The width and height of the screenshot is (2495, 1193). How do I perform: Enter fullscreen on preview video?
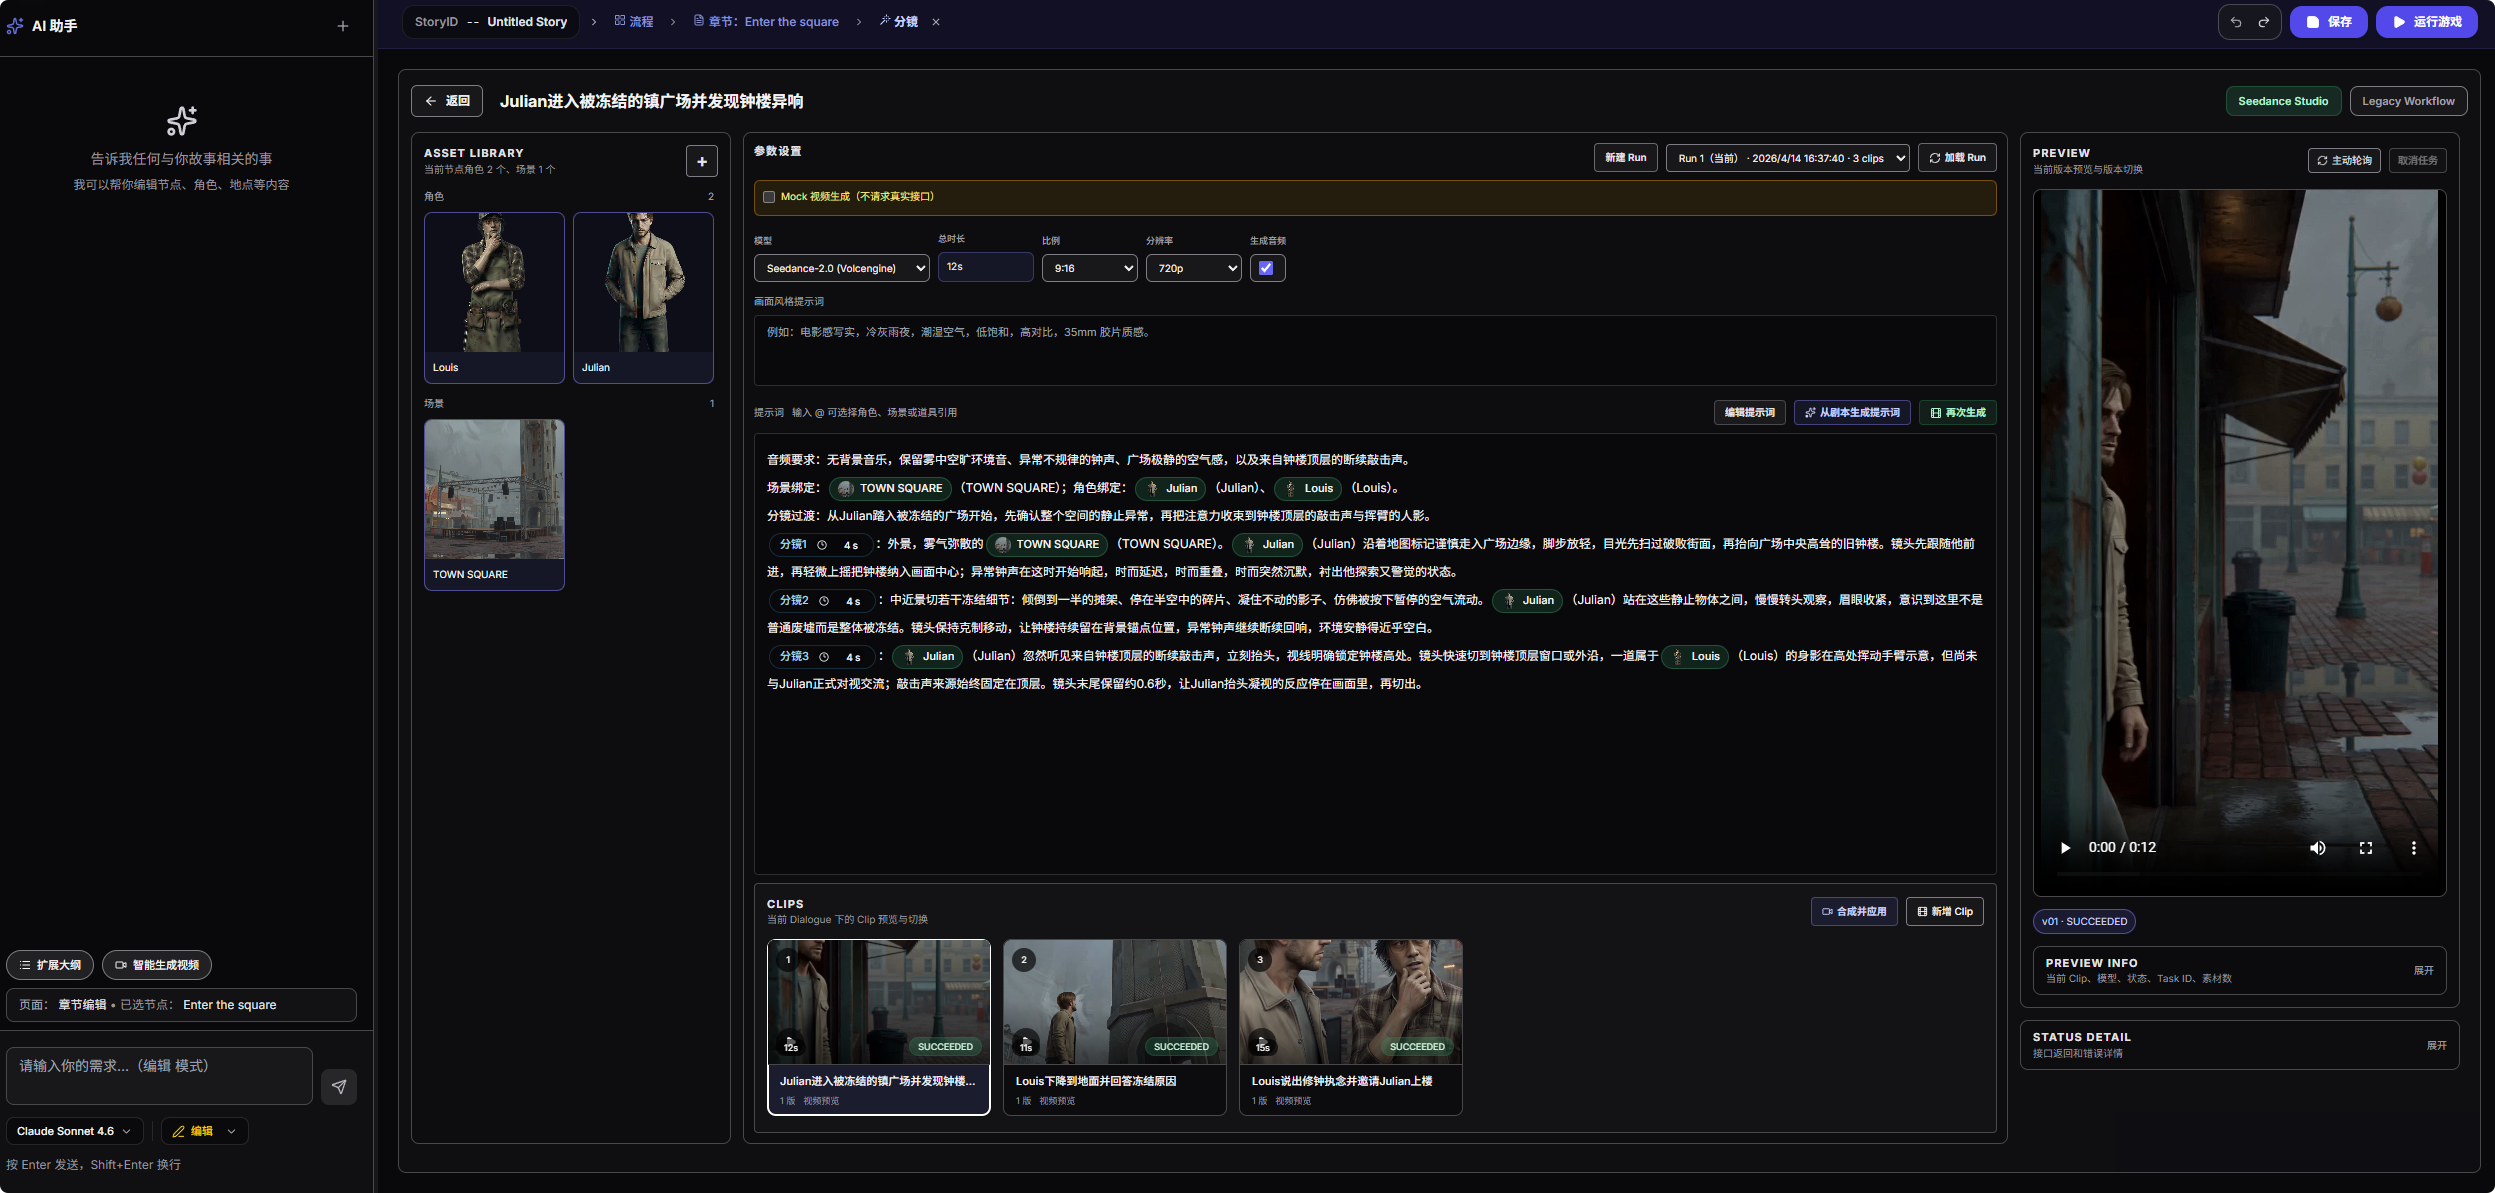[x=2366, y=848]
